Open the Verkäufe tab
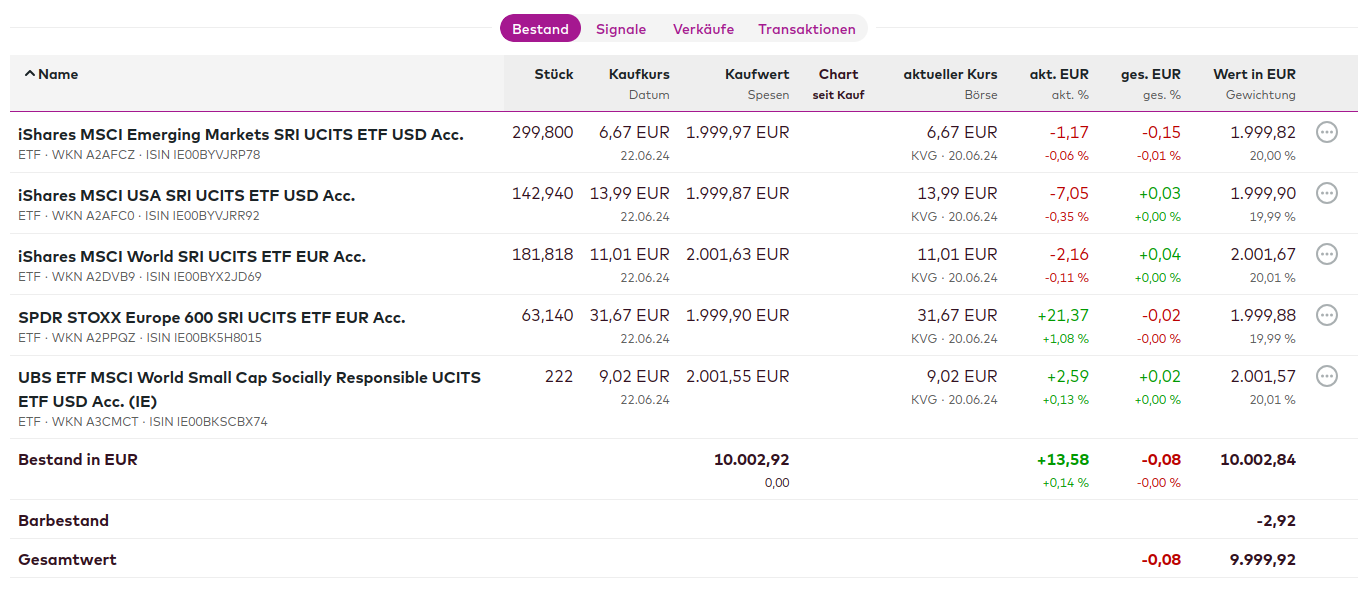The width and height of the screenshot is (1369, 596). (x=703, y=29)
